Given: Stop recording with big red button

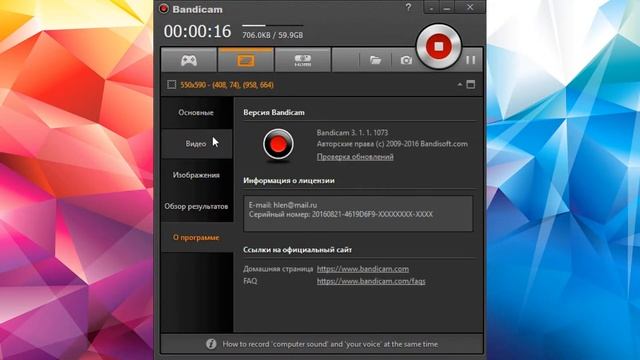Looking at the screenshot, I should pyautogui.click(x=438, y=46).
